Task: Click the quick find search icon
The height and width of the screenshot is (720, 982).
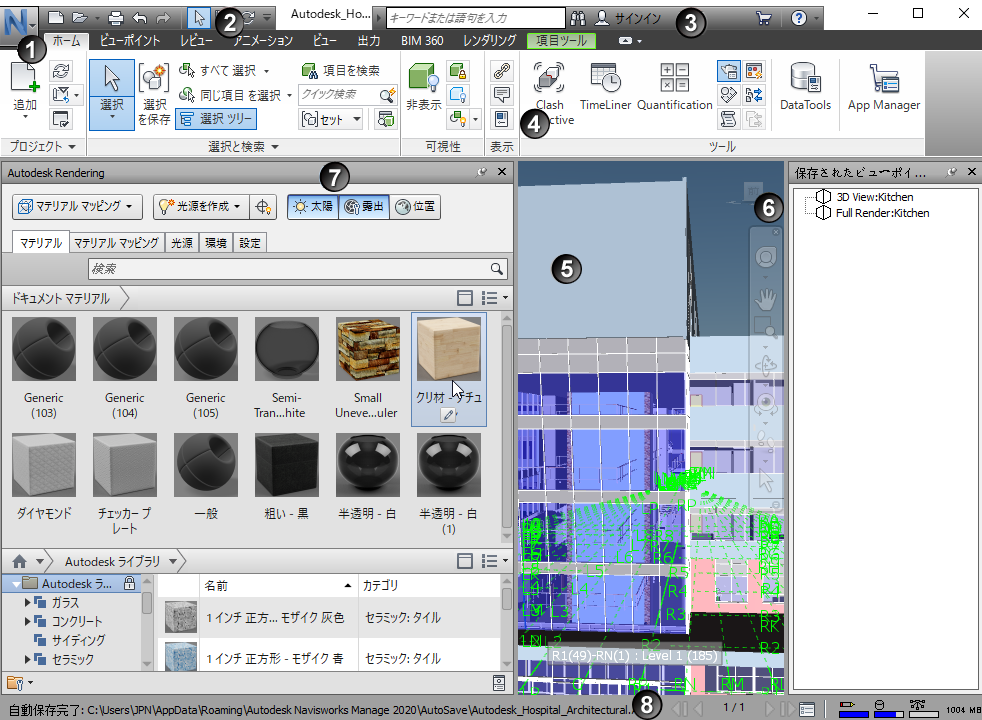Action: (x=388, y=95)
